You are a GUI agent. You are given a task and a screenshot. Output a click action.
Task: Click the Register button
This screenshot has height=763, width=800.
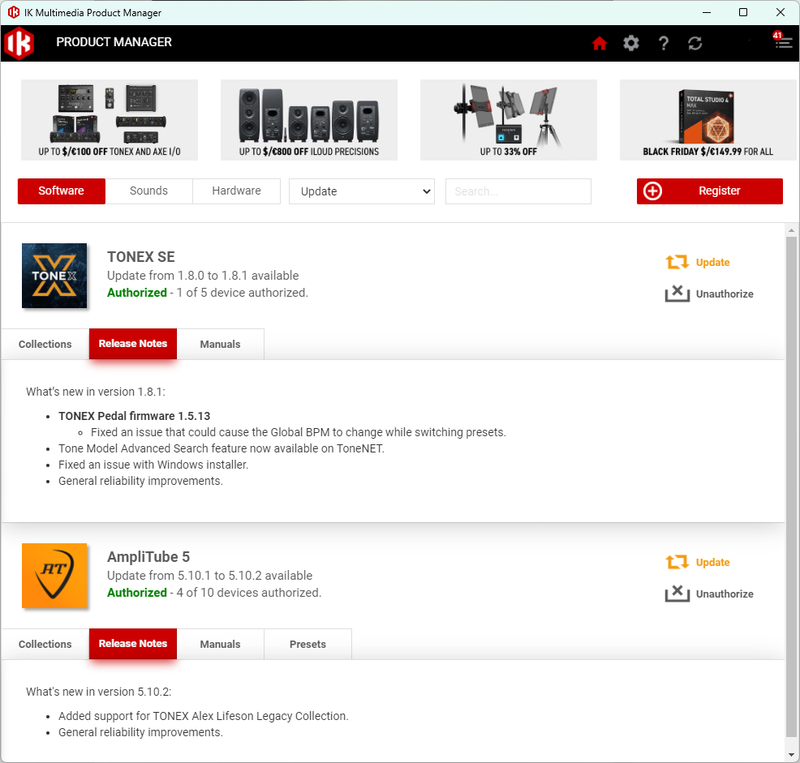[x=709, y=191]
